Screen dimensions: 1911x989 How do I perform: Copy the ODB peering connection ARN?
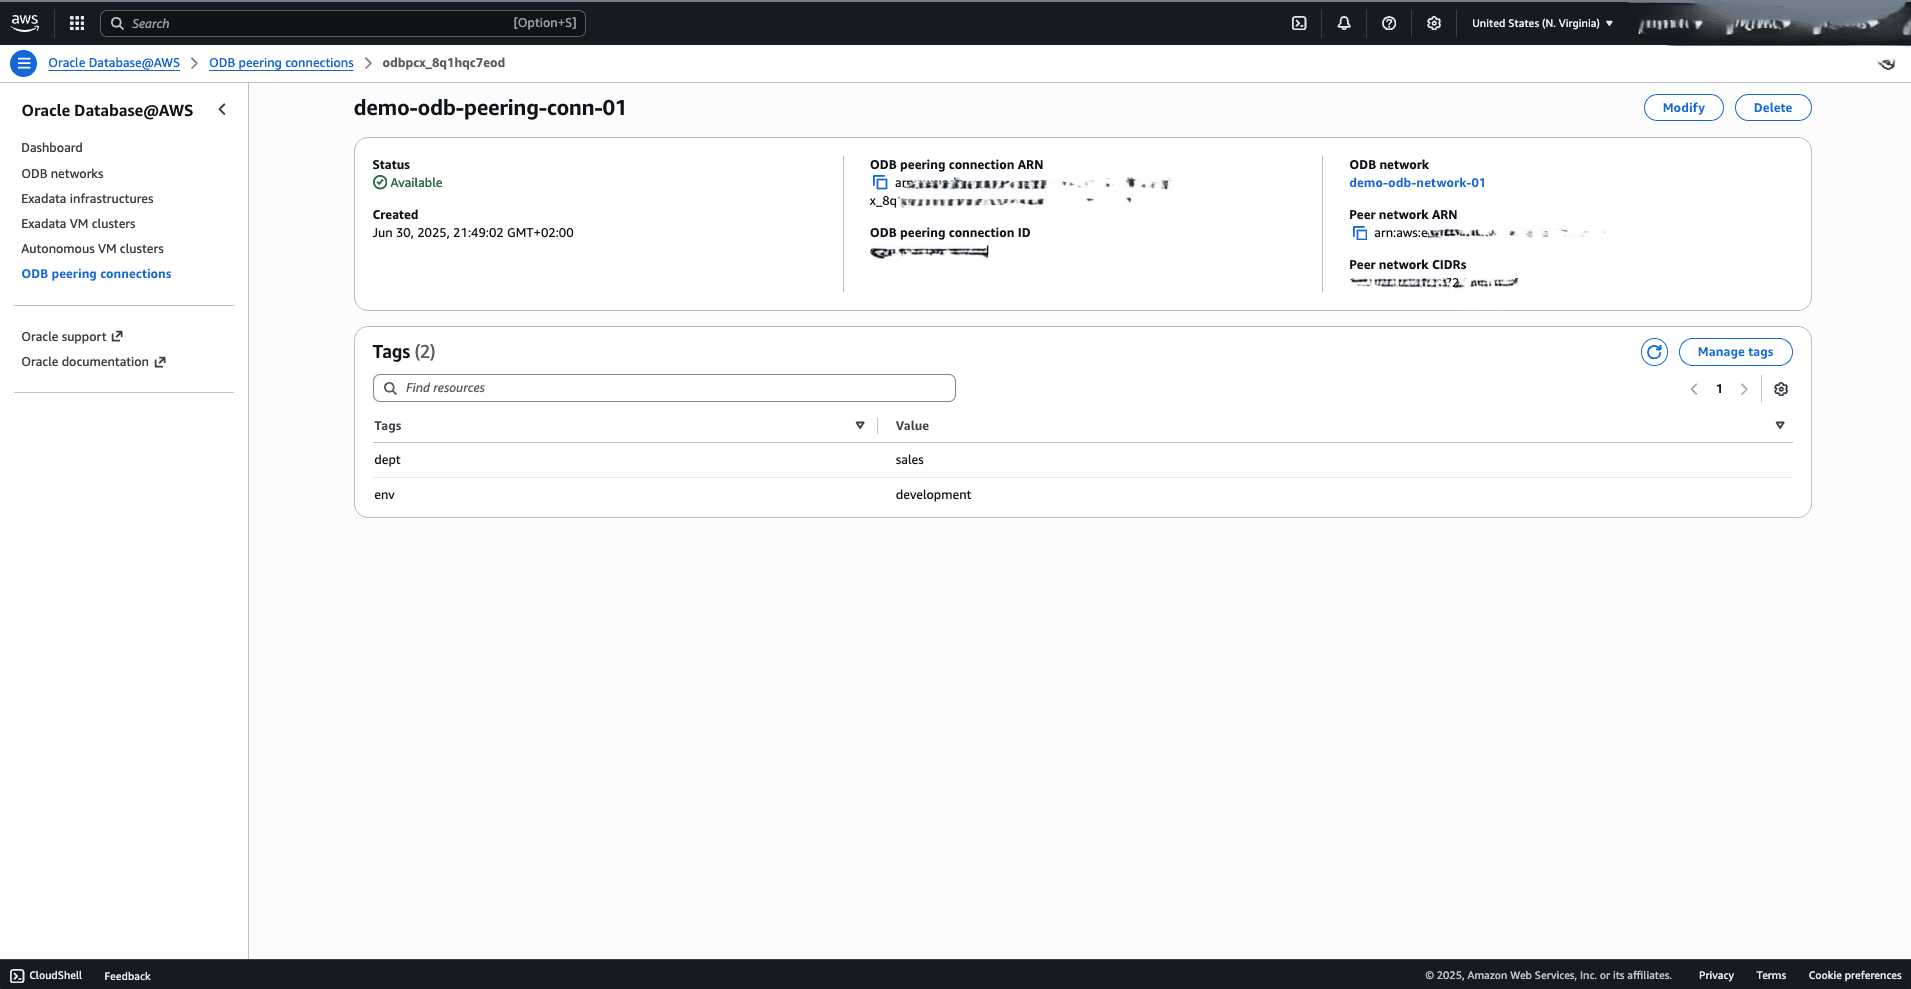coord(880,182)
